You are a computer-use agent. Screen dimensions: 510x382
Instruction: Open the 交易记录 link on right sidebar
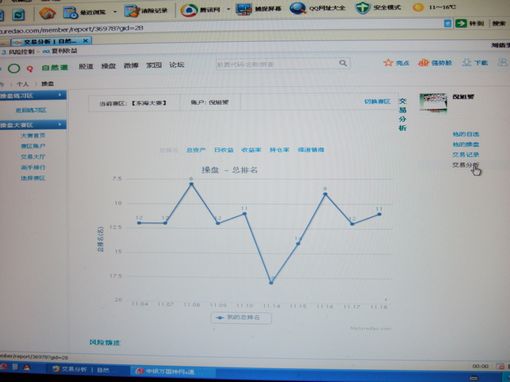coord(465,155)
